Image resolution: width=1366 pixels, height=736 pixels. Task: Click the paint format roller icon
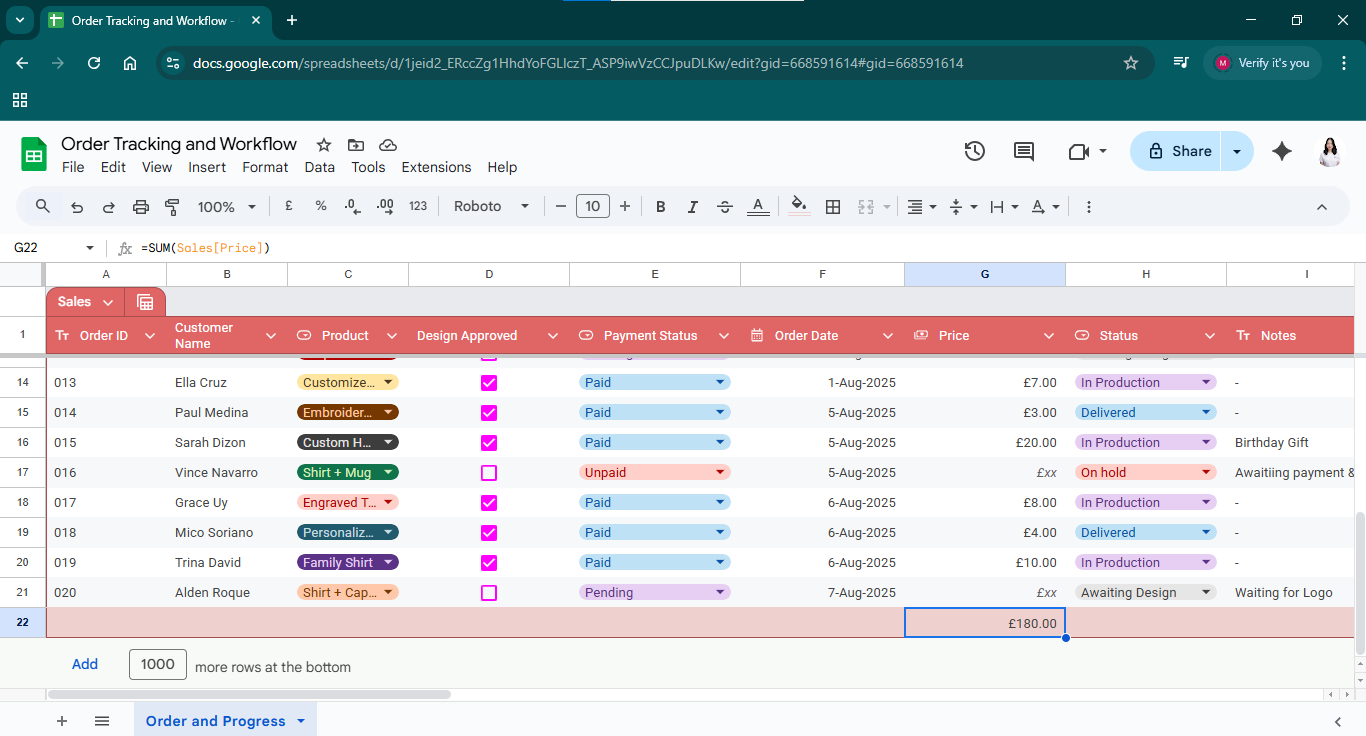point(172,207)
